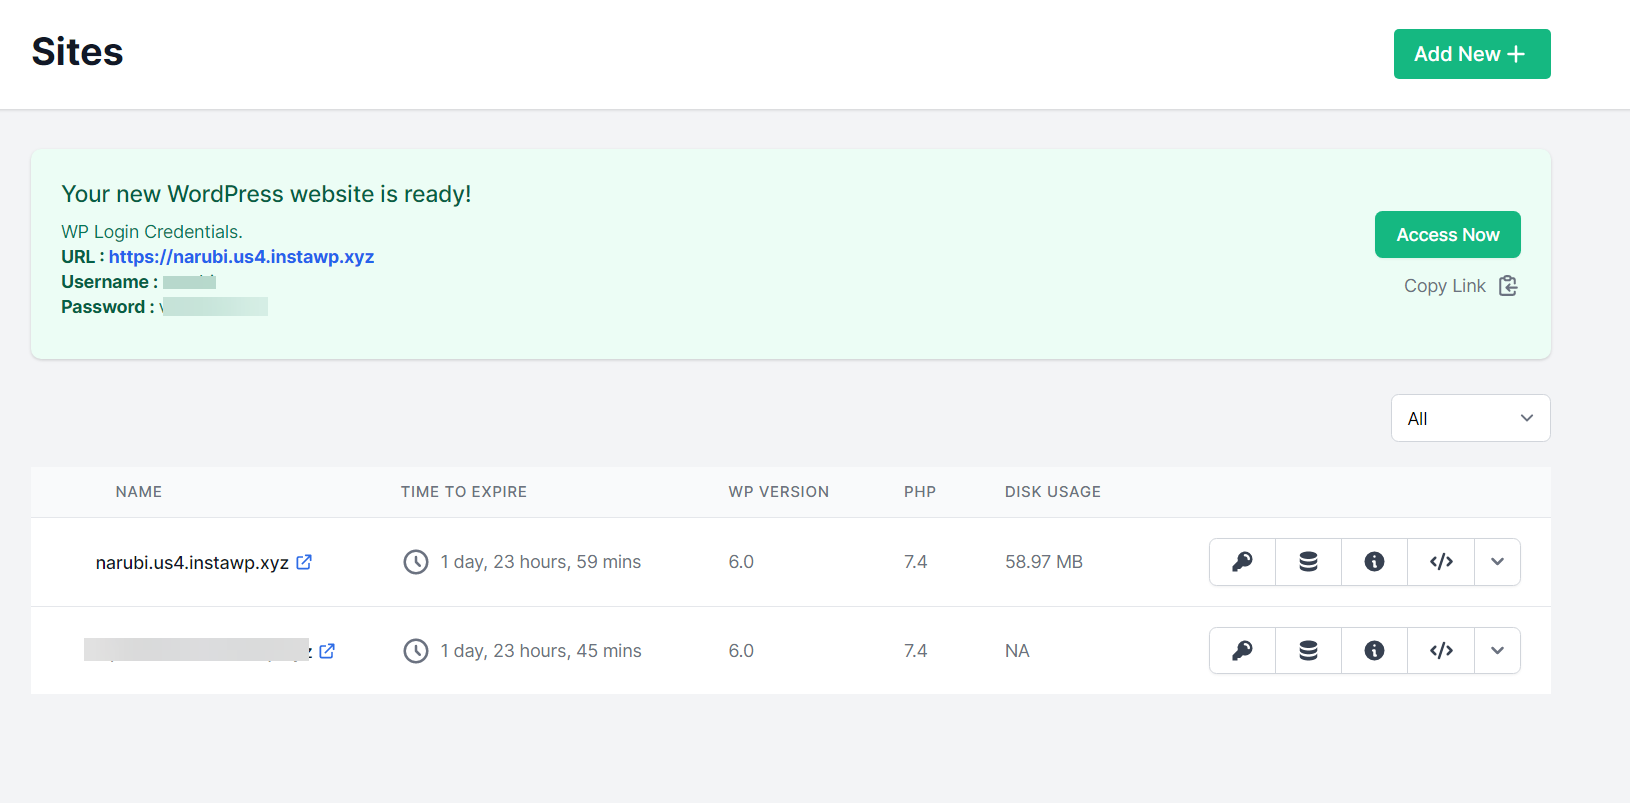Click the Copy Link clipboard icon

pyautogui.click(x=1508, y=286)
